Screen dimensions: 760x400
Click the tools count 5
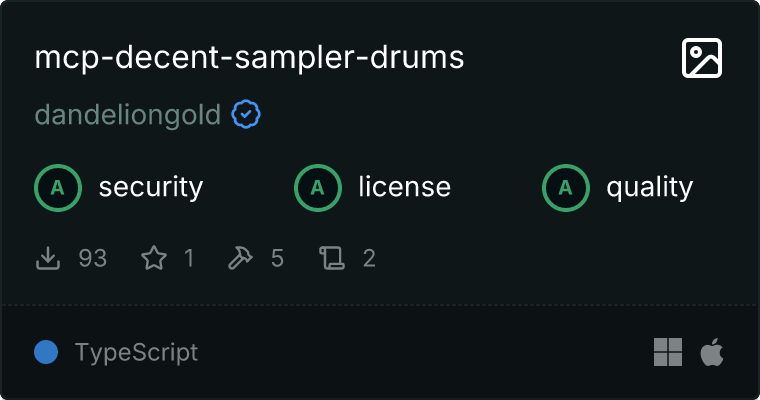click(277, 259)
